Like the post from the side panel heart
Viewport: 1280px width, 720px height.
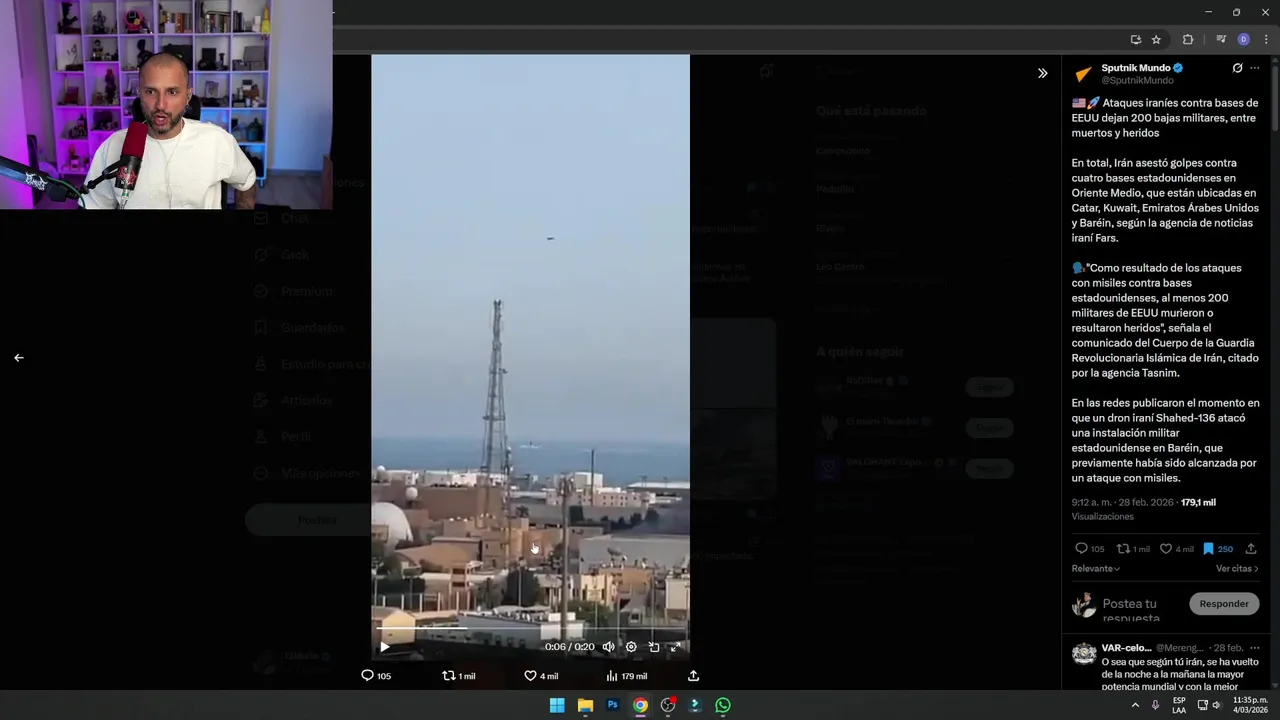point(1176,549)
